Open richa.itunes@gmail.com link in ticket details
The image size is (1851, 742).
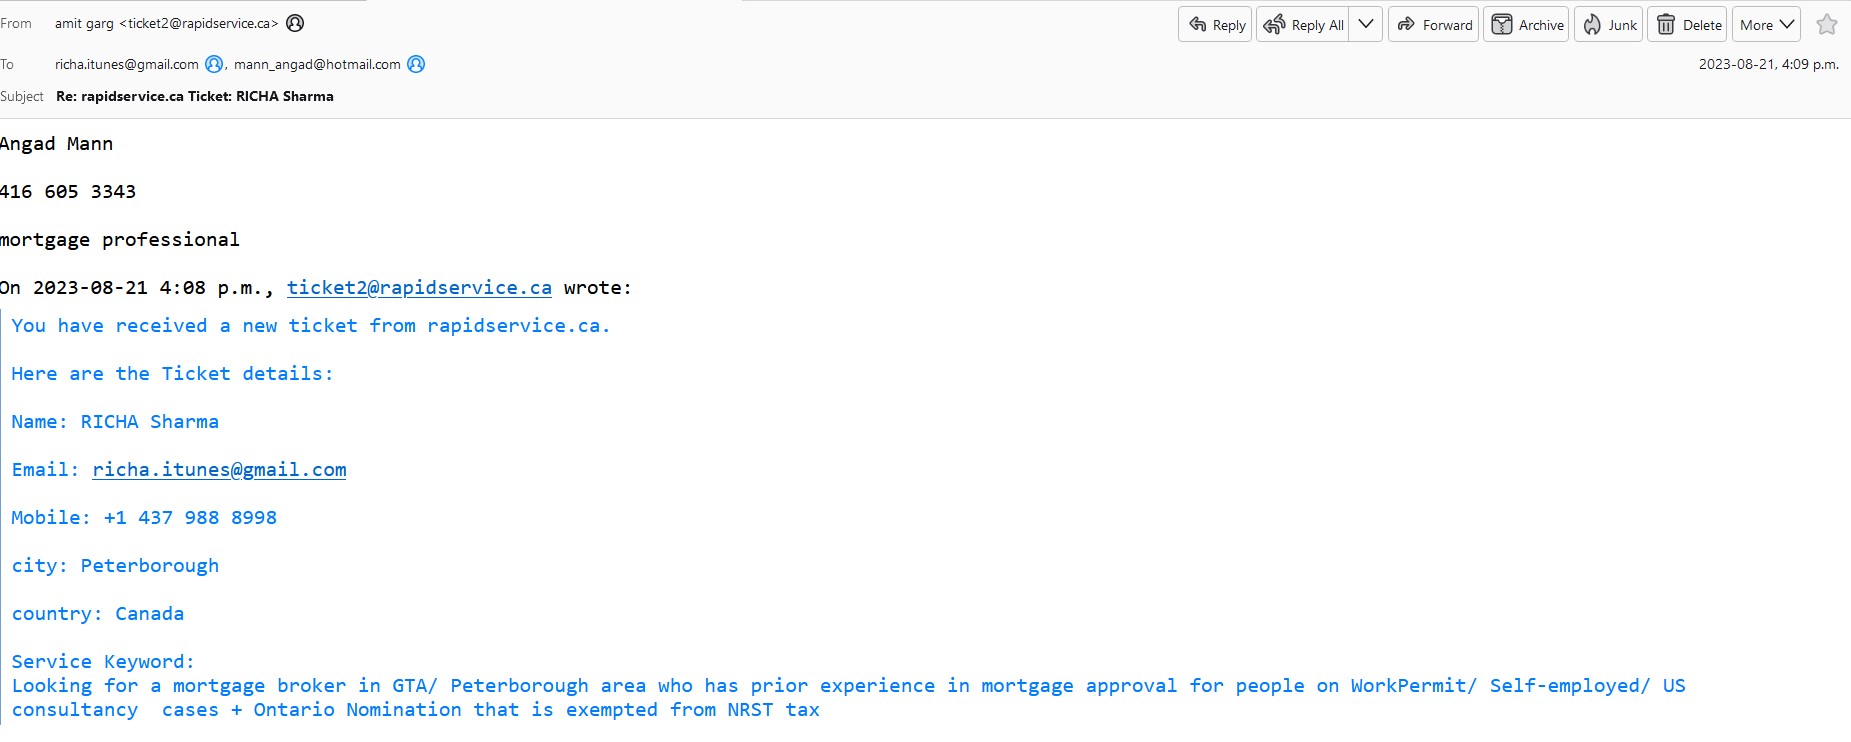pos(219,470)
